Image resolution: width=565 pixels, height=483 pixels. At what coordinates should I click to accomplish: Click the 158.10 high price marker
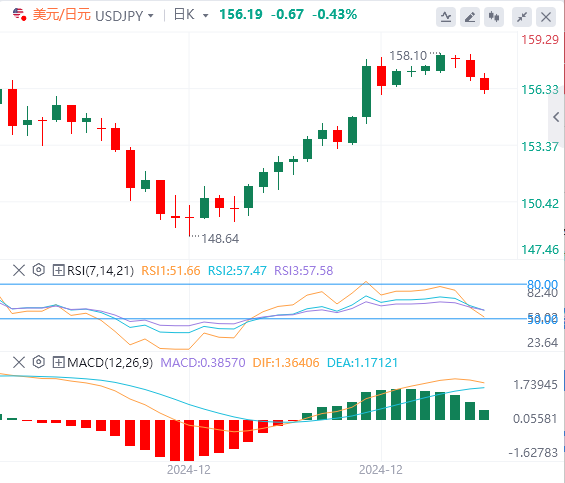pos(408,56)
